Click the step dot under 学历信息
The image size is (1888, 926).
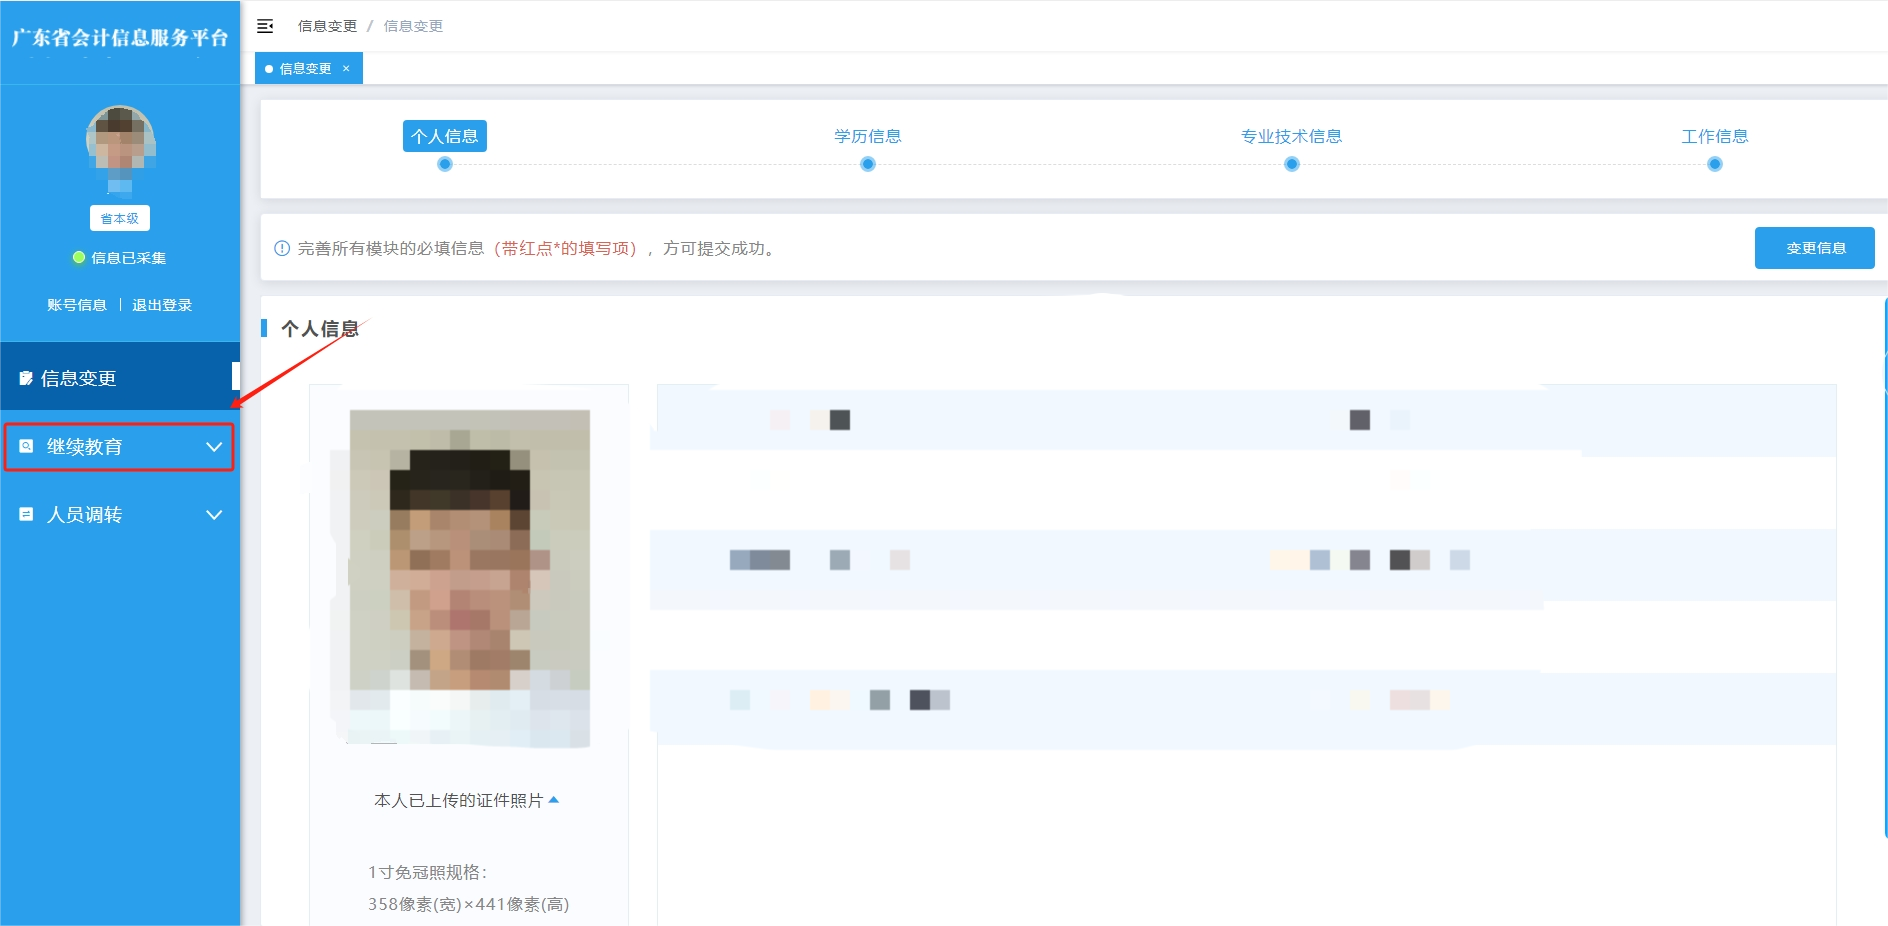(868, 164)
